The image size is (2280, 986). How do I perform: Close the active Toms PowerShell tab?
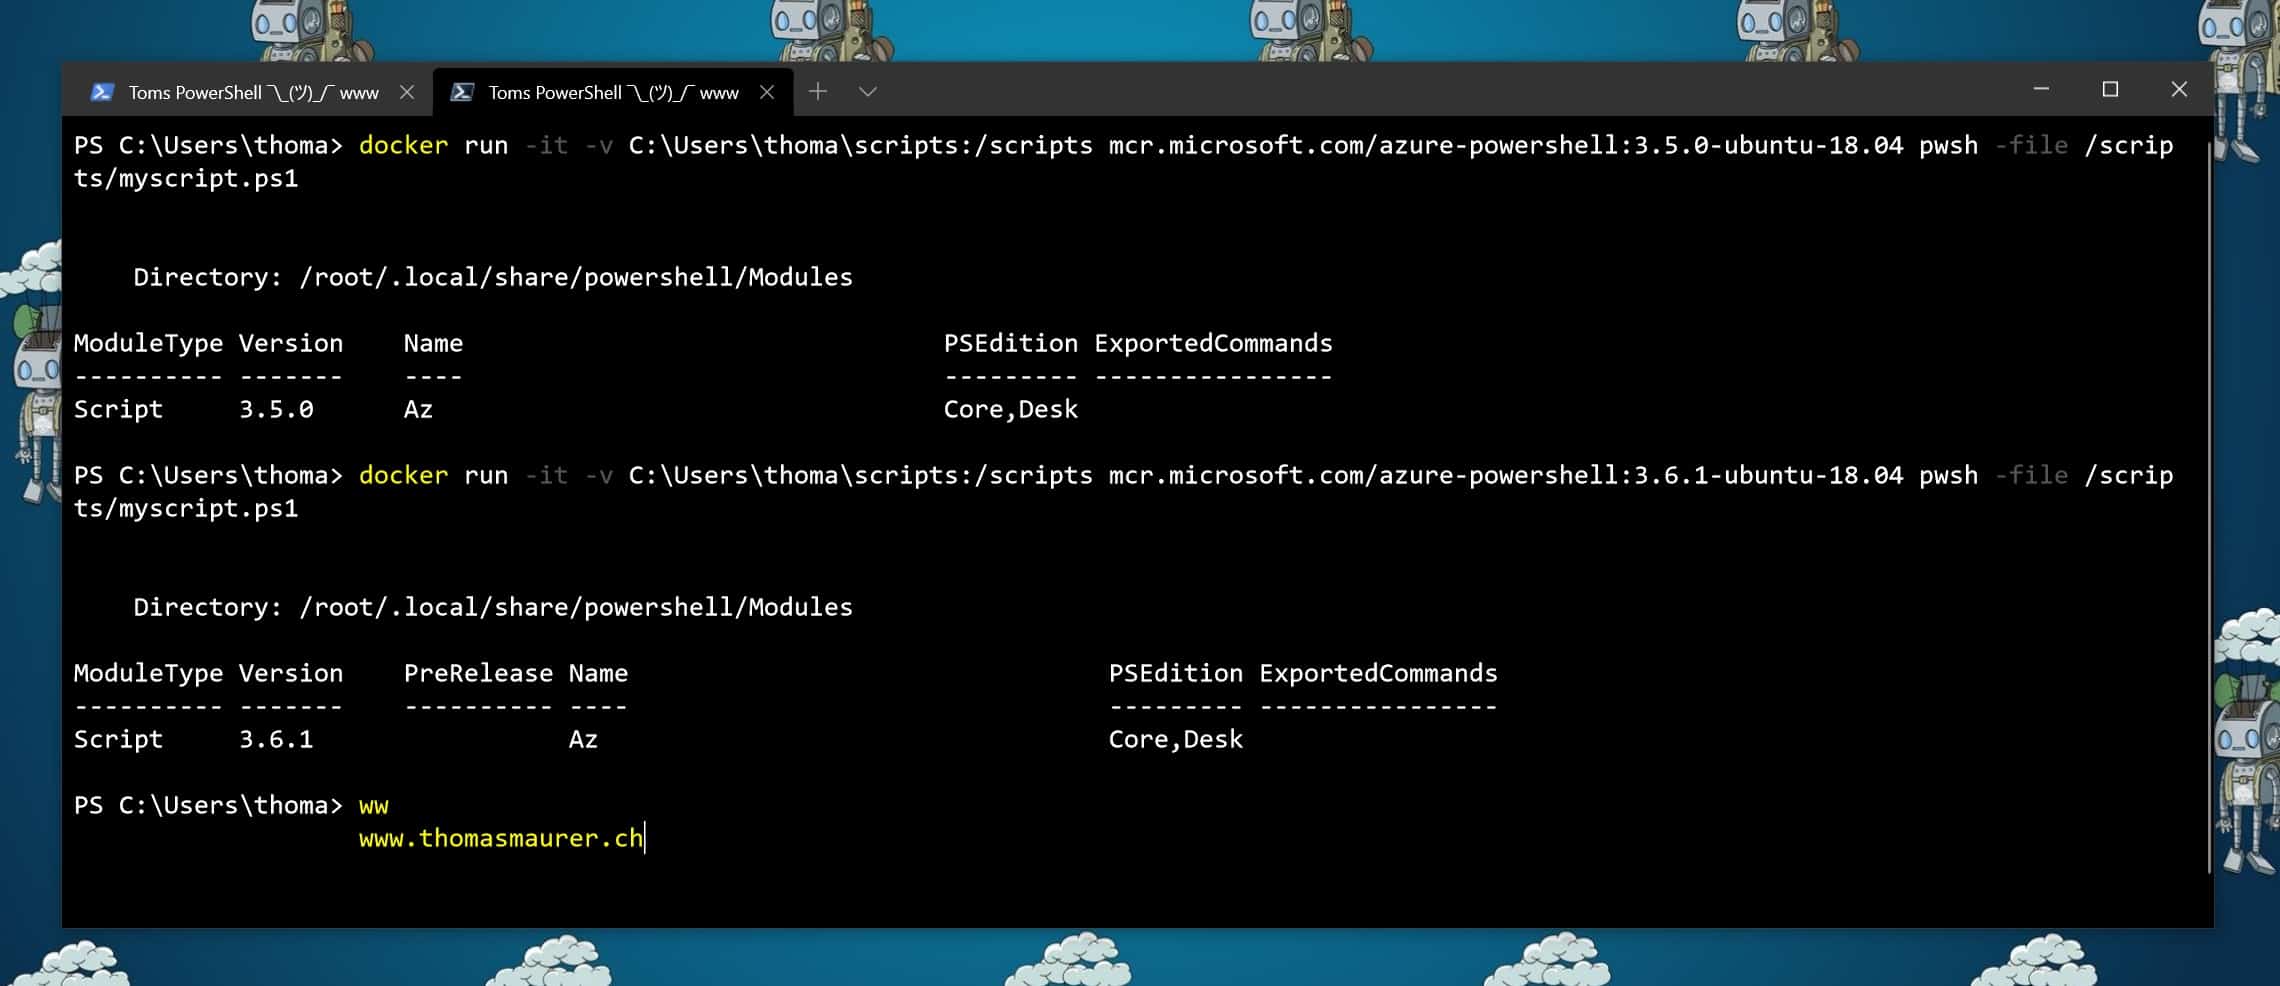pyautogui.click(x=767, y=91)
